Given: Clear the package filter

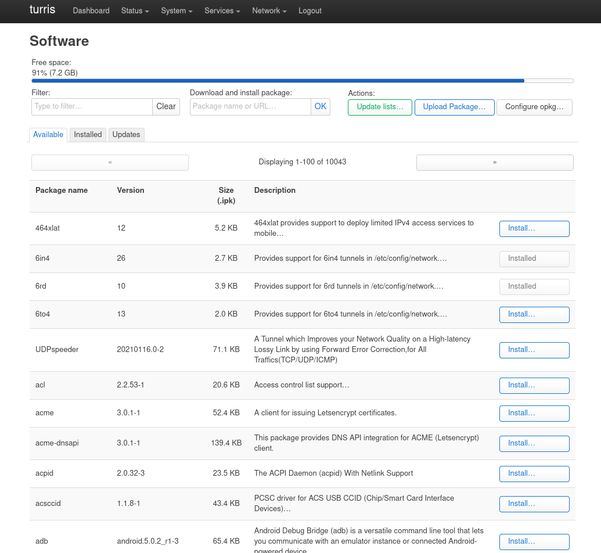Looking at the screenshot, I should pyautogui.click(x=166, y=106).
